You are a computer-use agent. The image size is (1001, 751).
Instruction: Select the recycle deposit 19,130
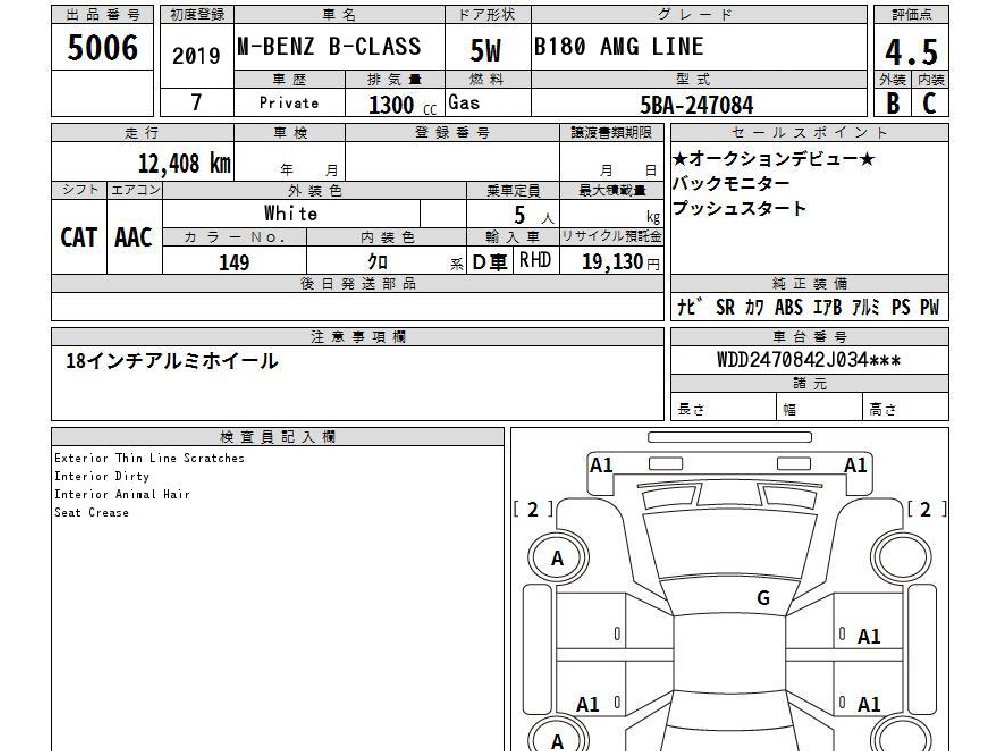[612, 261]
